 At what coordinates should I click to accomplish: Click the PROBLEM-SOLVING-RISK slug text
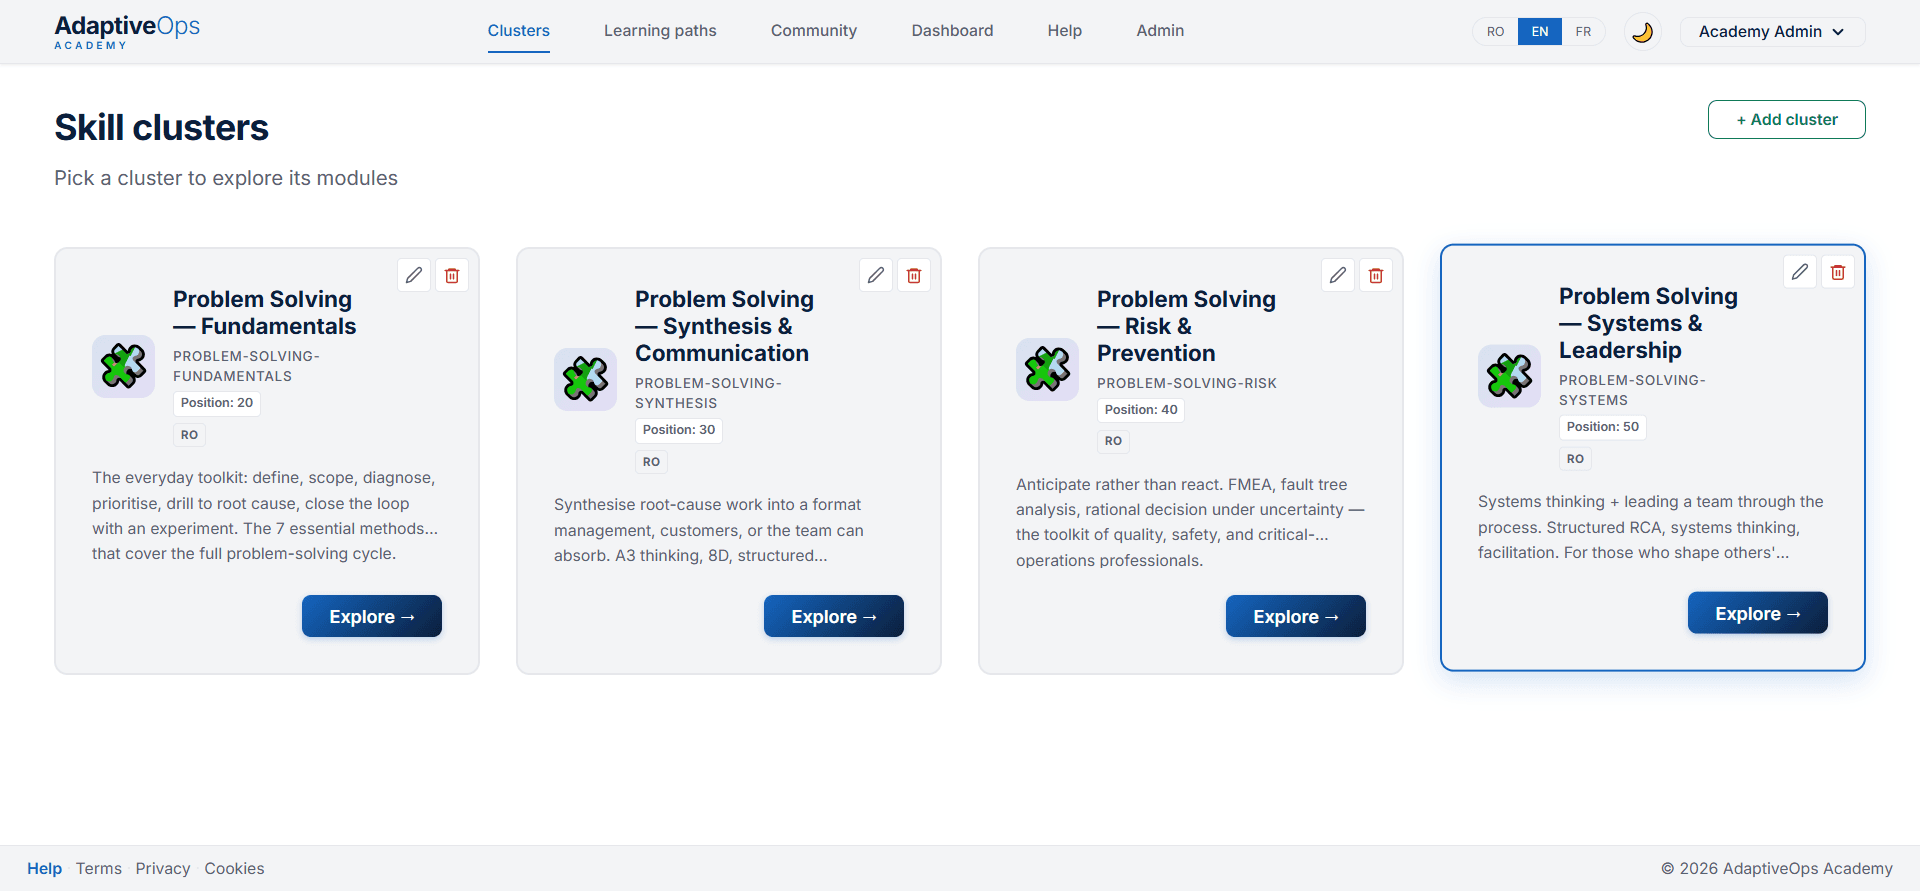1187,383
